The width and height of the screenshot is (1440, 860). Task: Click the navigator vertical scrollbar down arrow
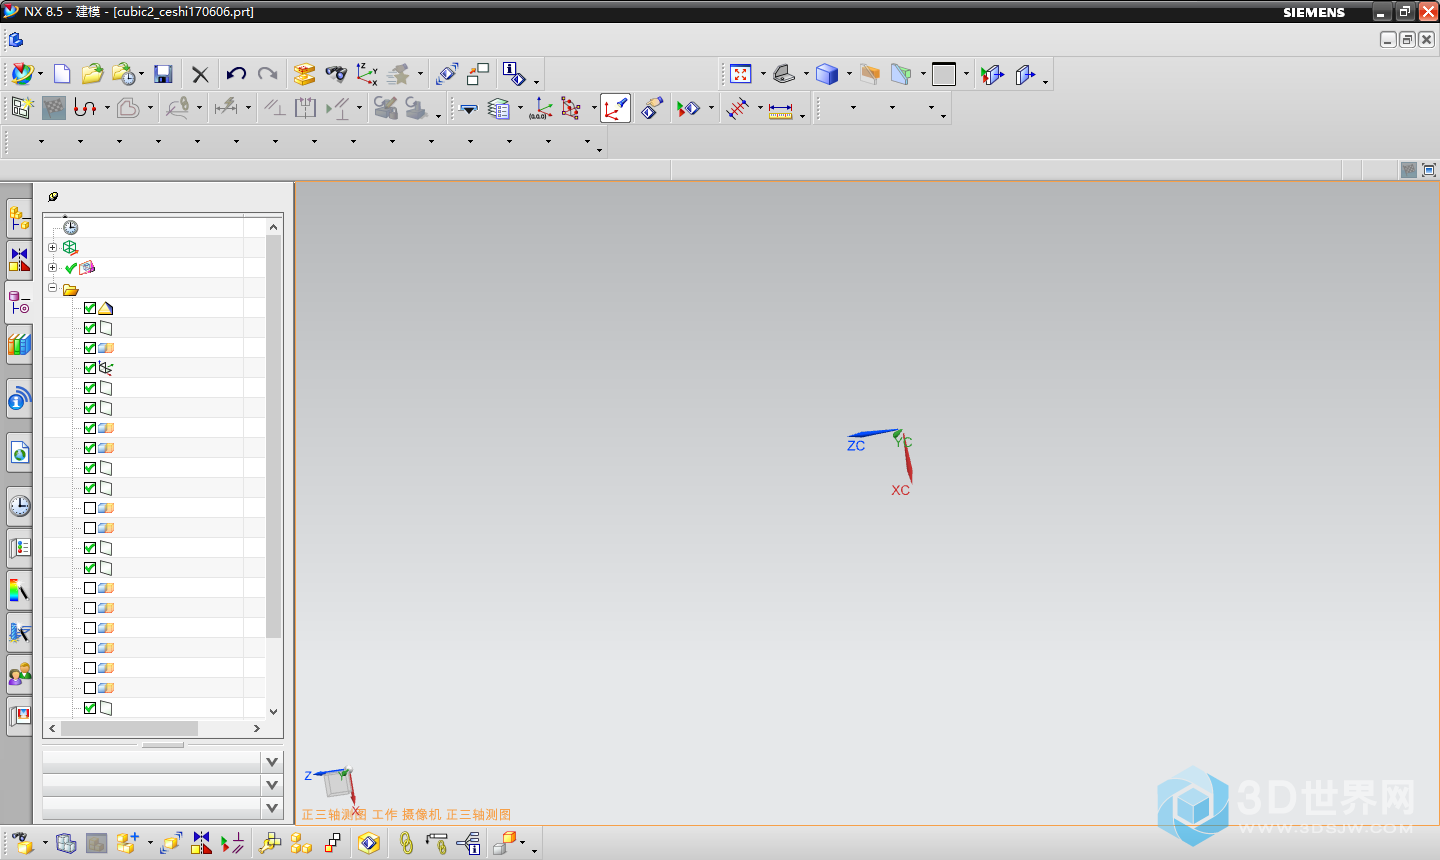(273, 711)
